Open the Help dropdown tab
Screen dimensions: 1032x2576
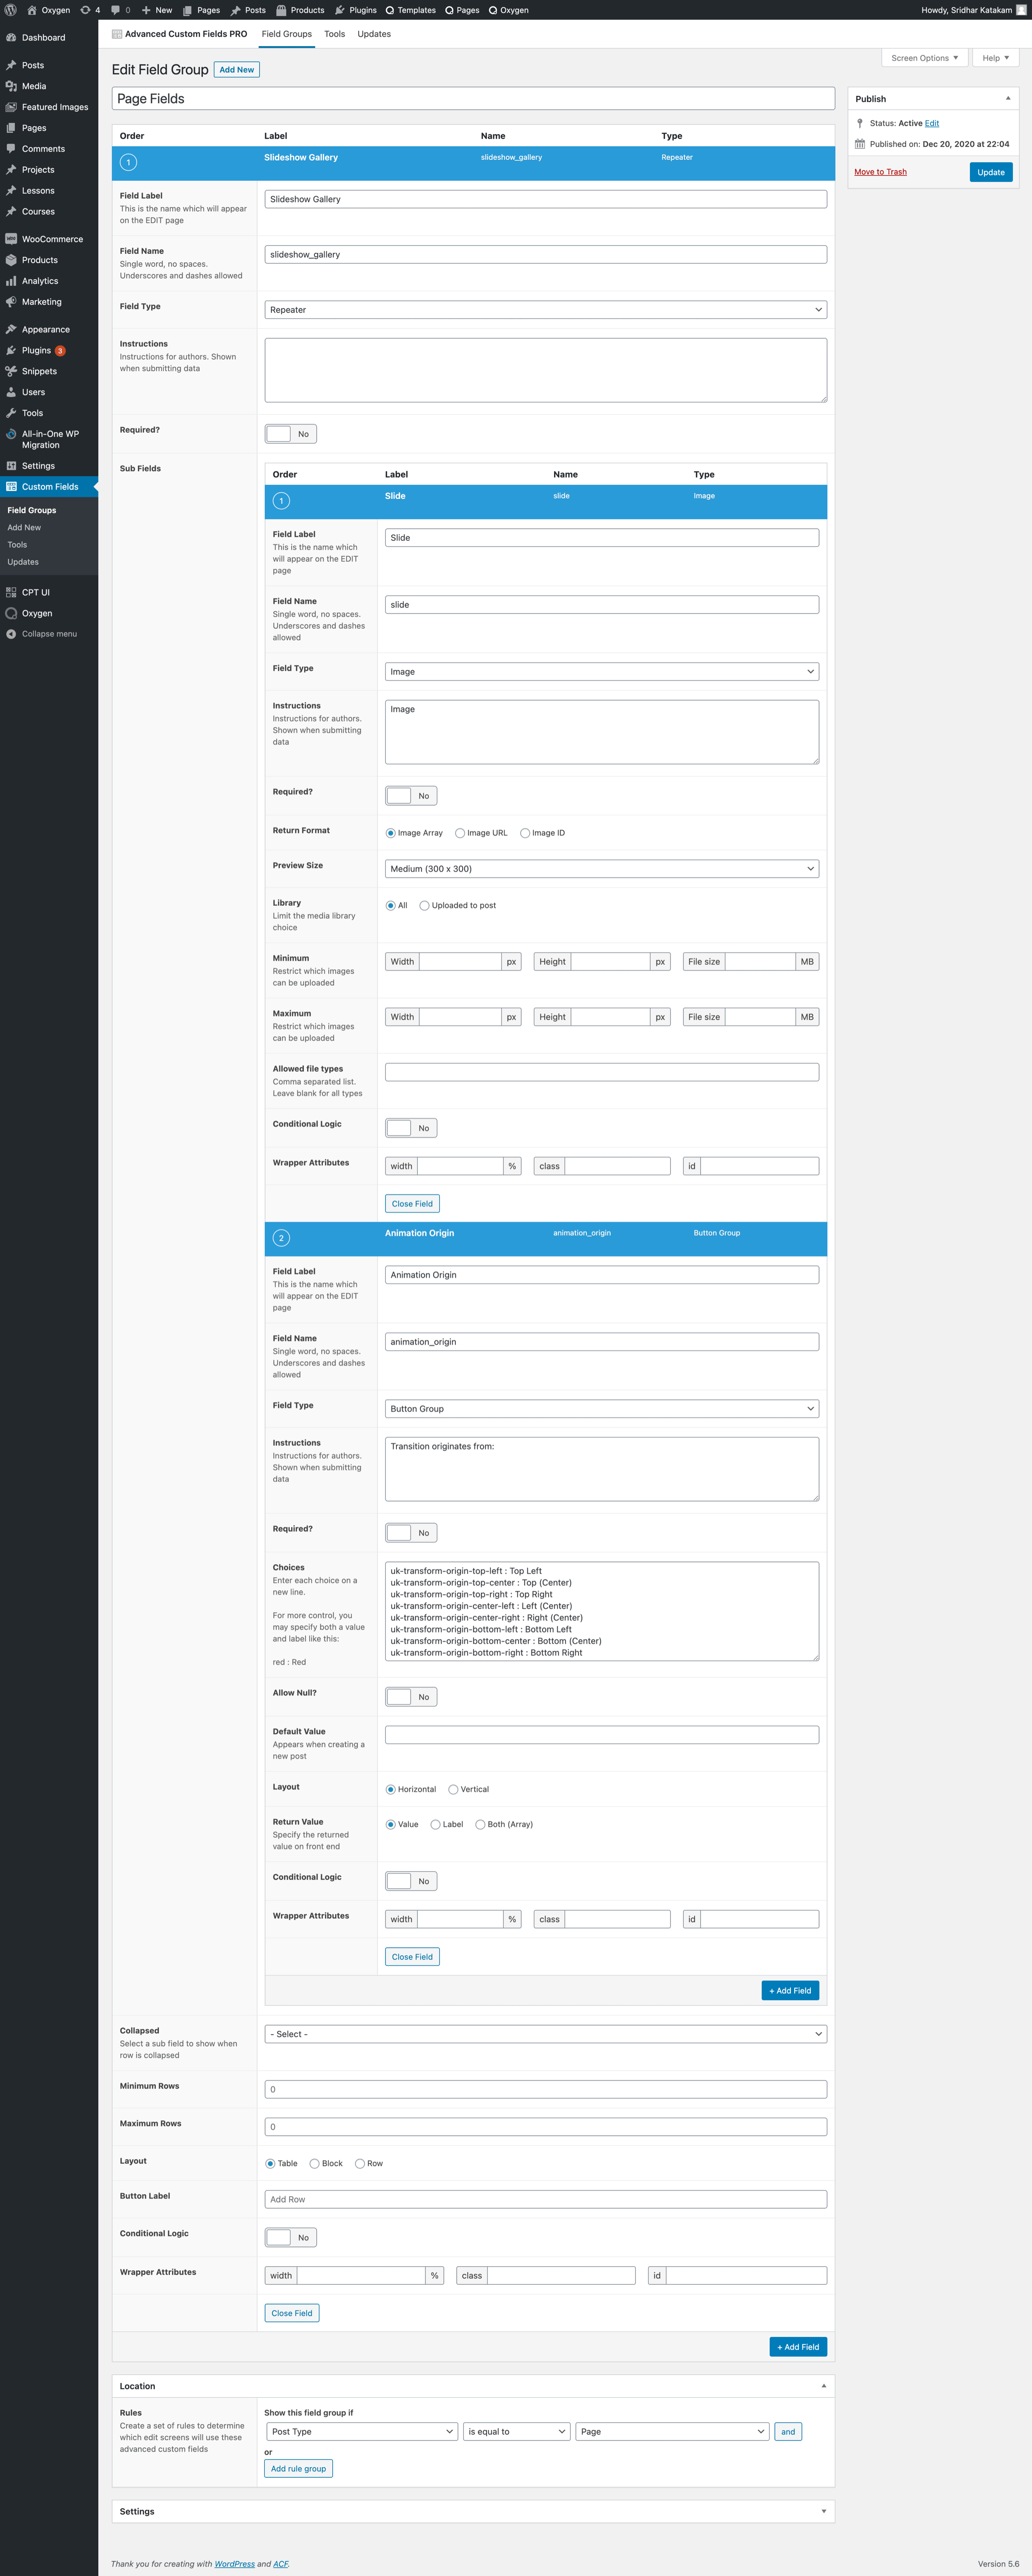pyautogui.click(x=995, y=58)
